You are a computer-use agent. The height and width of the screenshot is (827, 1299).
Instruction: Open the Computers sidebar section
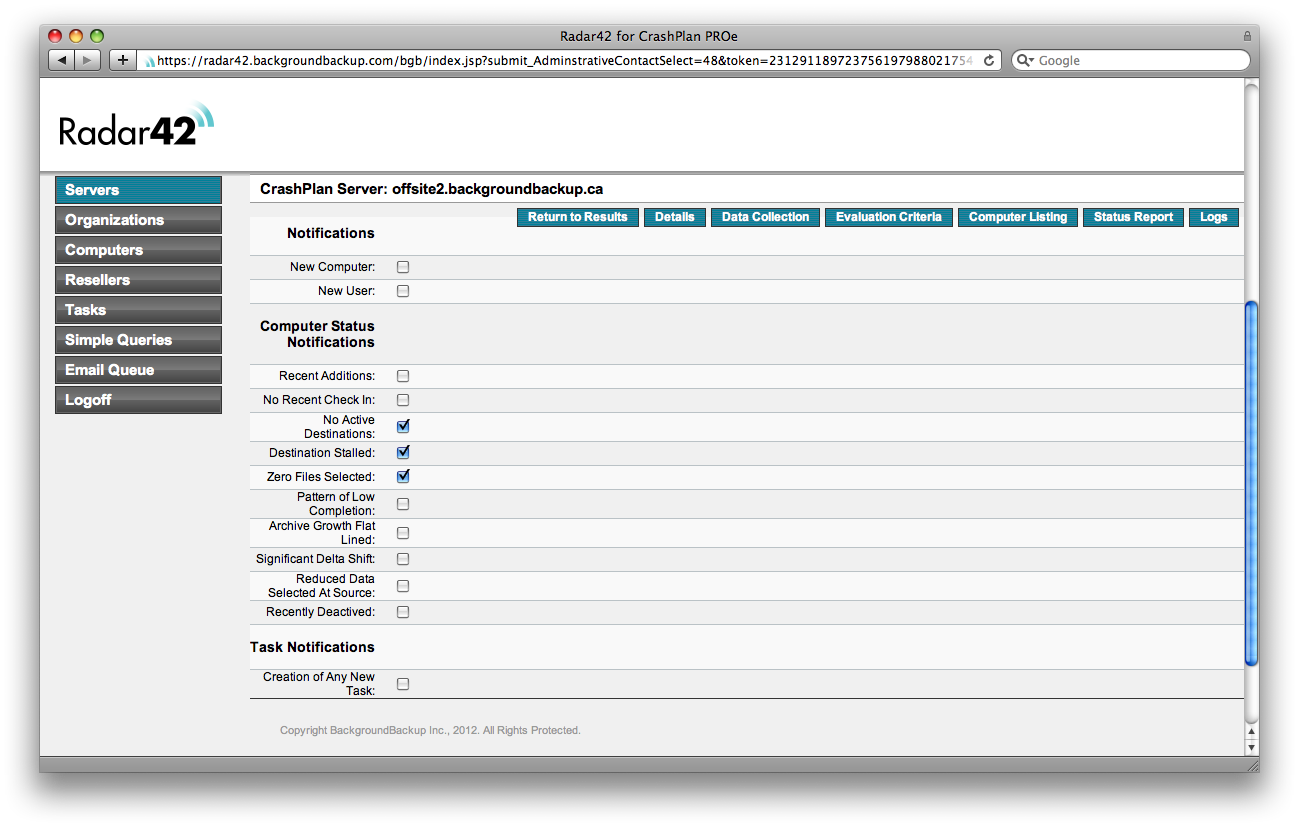coord(138,250)
